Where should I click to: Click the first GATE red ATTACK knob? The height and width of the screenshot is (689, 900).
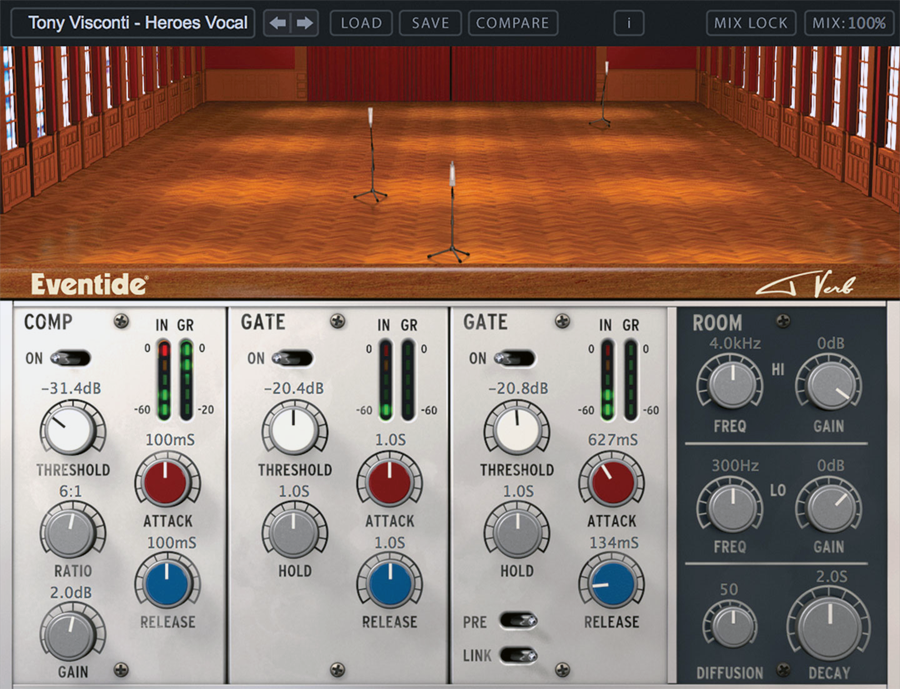click(x=390, y=481)
